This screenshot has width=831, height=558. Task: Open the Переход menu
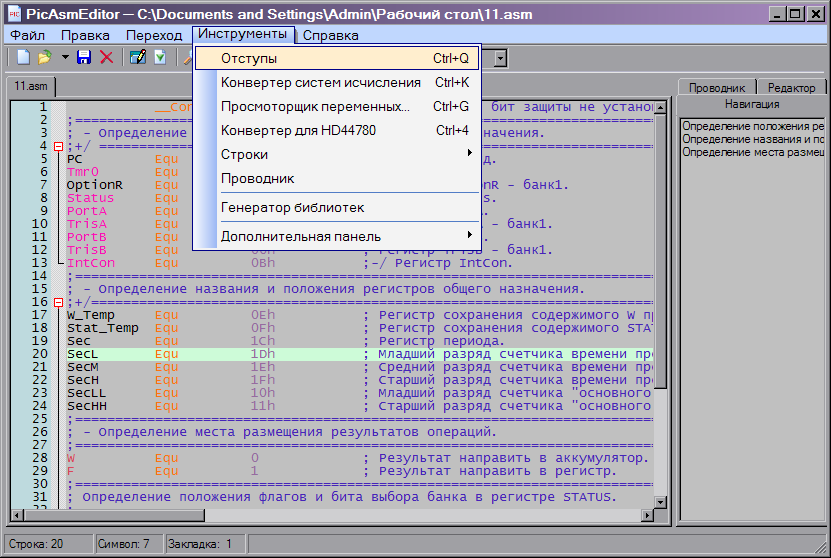tap(154, 36)
